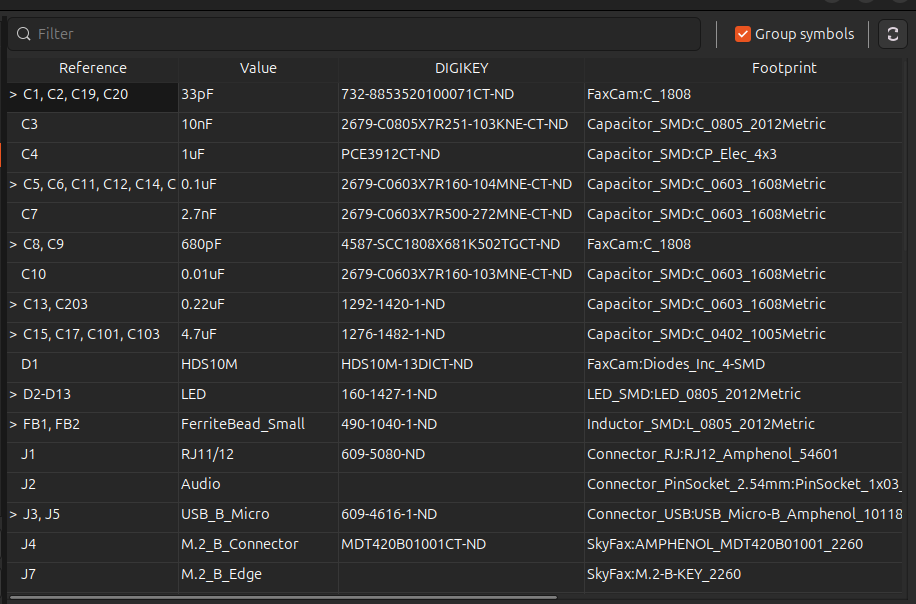Select the FaxCam:Diodes_Inc_4-SMD footprint cell

tap(744, 365)
